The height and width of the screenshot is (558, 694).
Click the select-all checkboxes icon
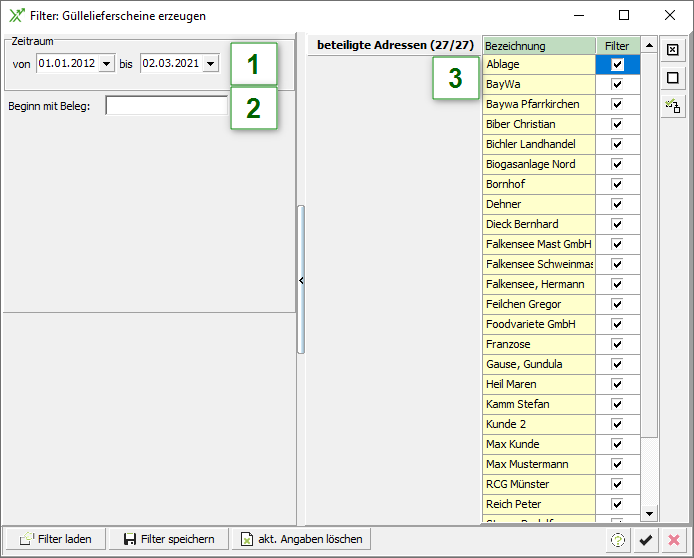click(672, 49)
